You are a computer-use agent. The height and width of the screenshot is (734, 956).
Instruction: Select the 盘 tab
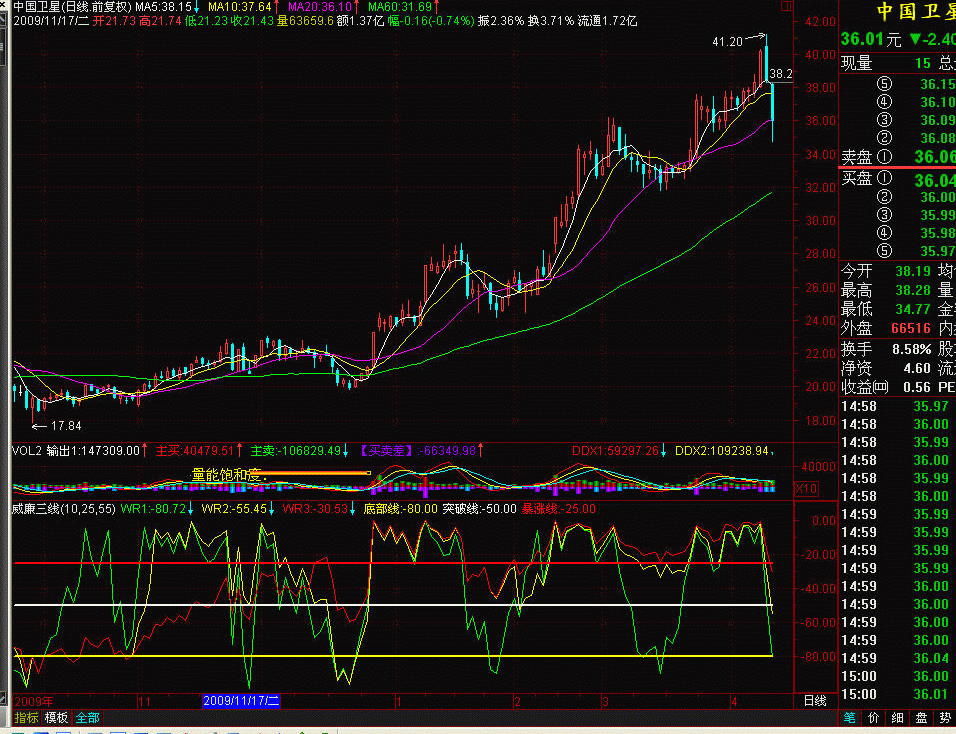coord(921,718)
